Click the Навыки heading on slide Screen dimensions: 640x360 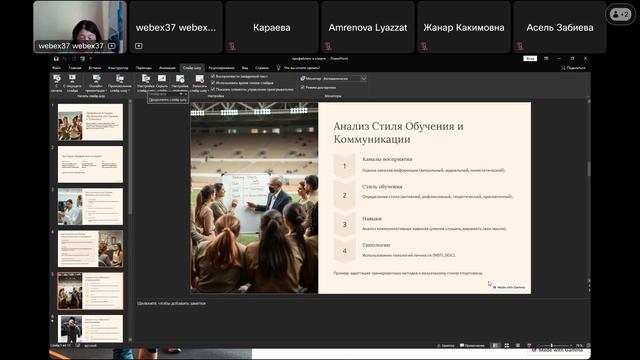[371, 219]
